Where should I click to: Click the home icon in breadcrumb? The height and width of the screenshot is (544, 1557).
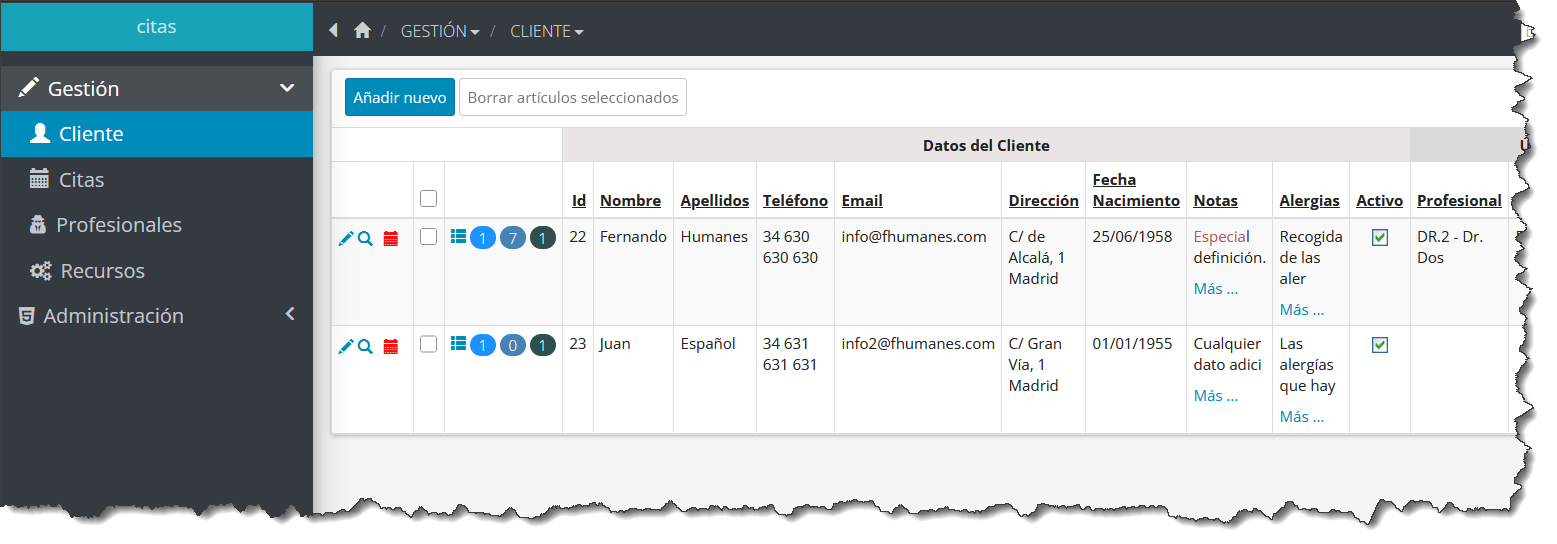point(362,31)
